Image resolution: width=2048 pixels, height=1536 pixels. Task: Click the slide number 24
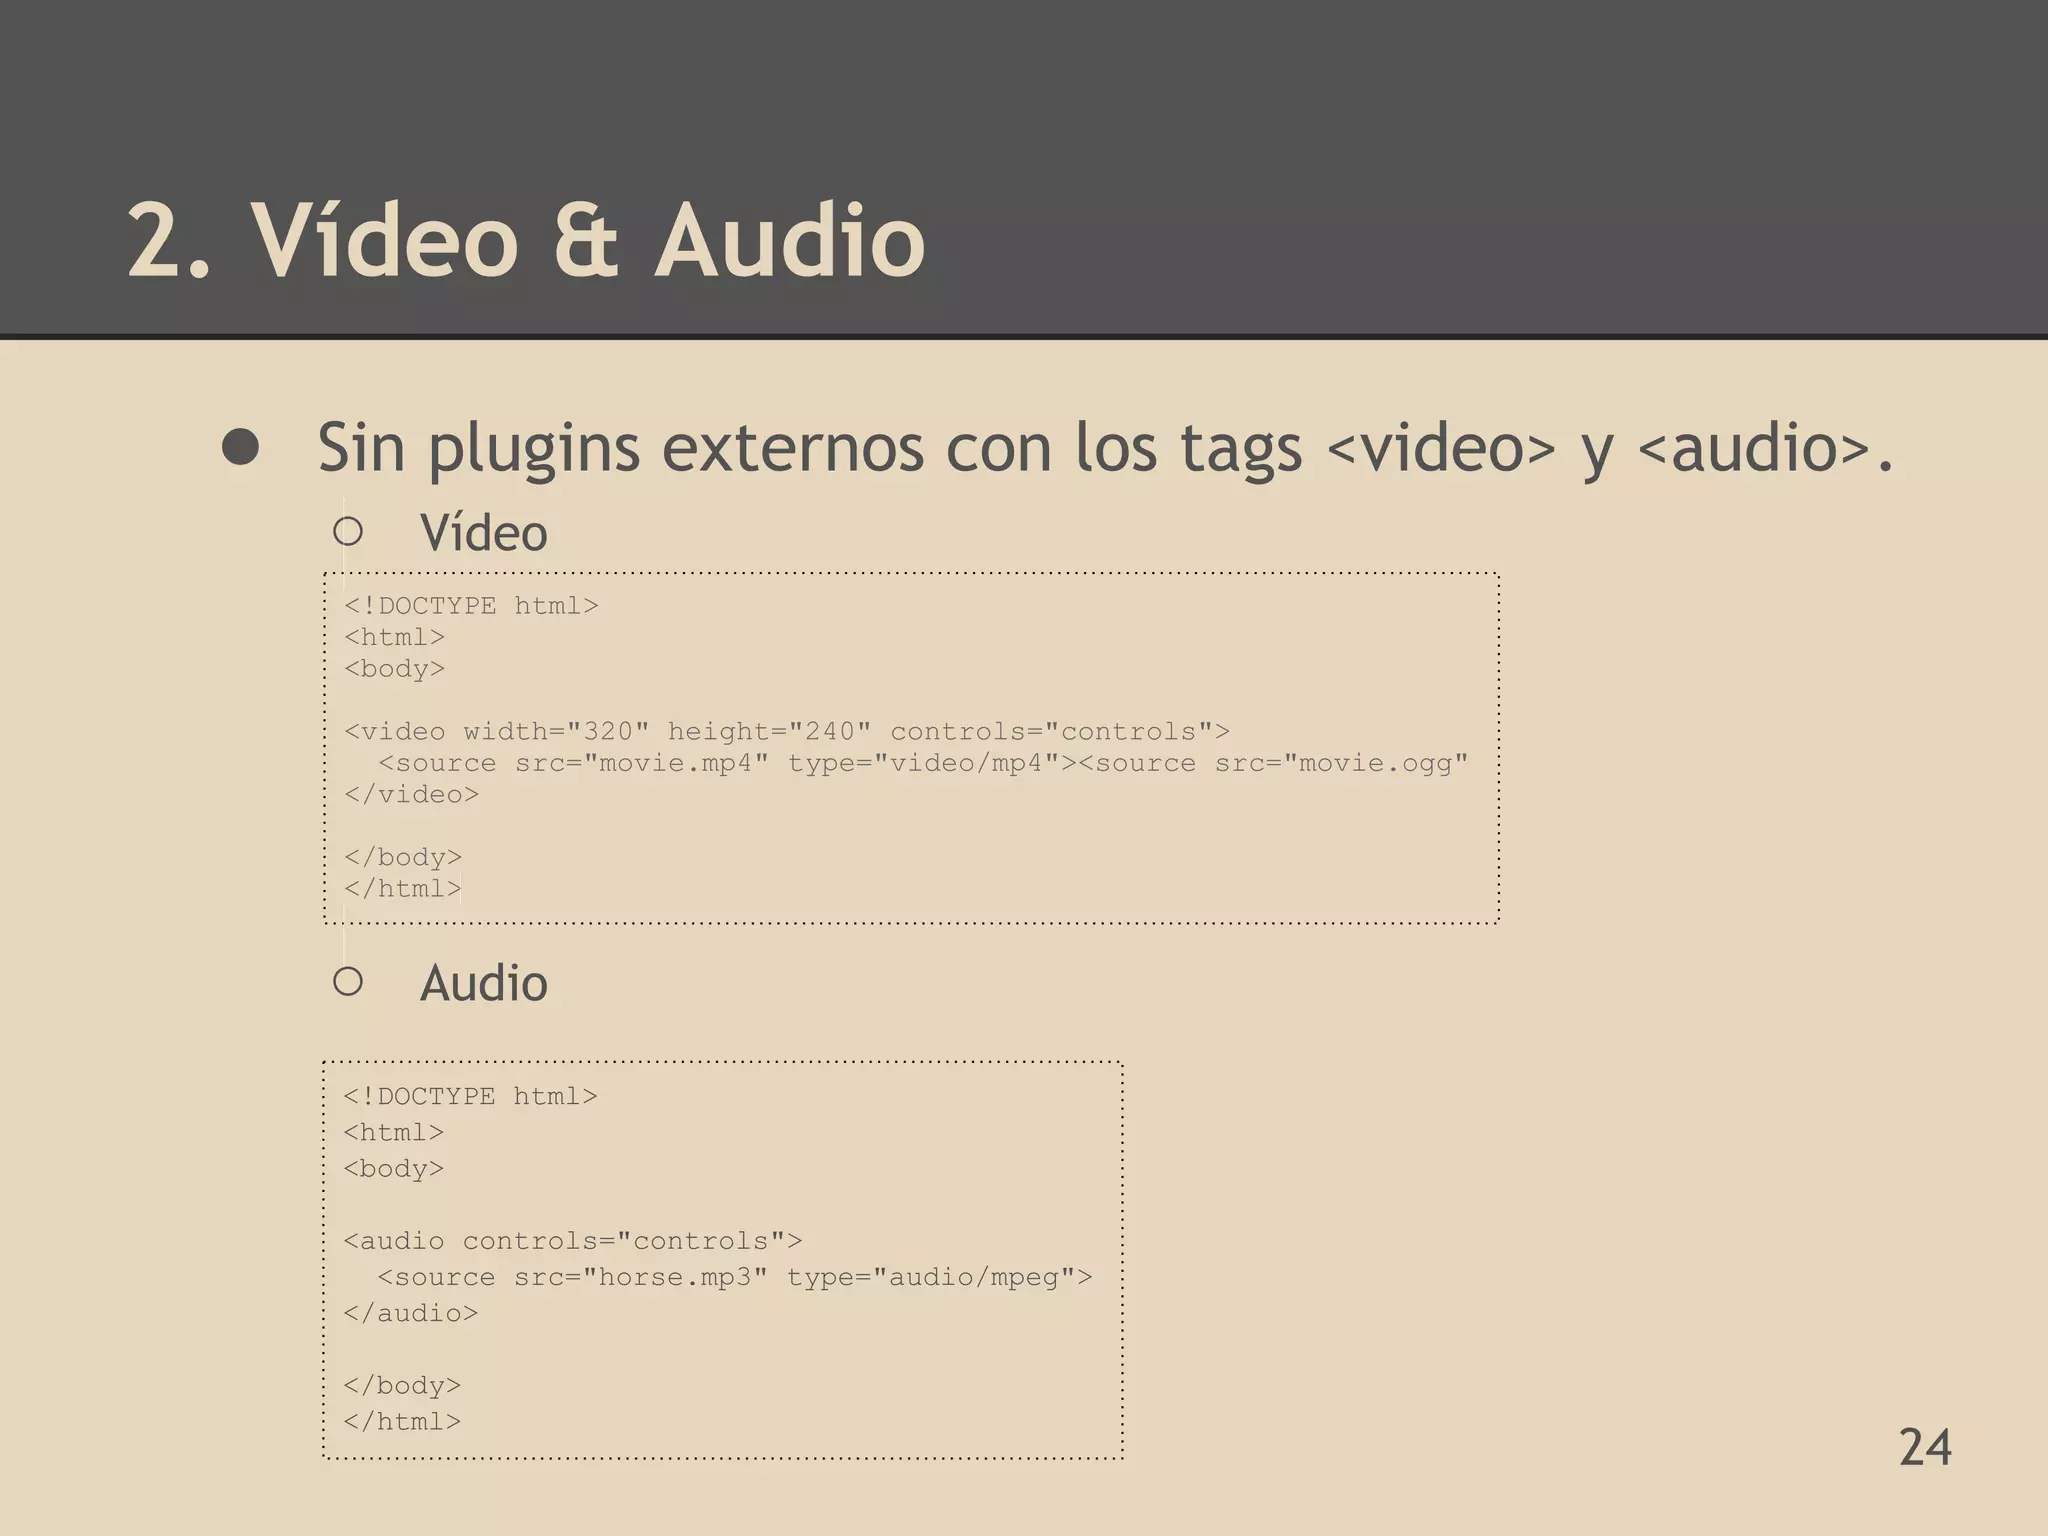[1925, 1448]
